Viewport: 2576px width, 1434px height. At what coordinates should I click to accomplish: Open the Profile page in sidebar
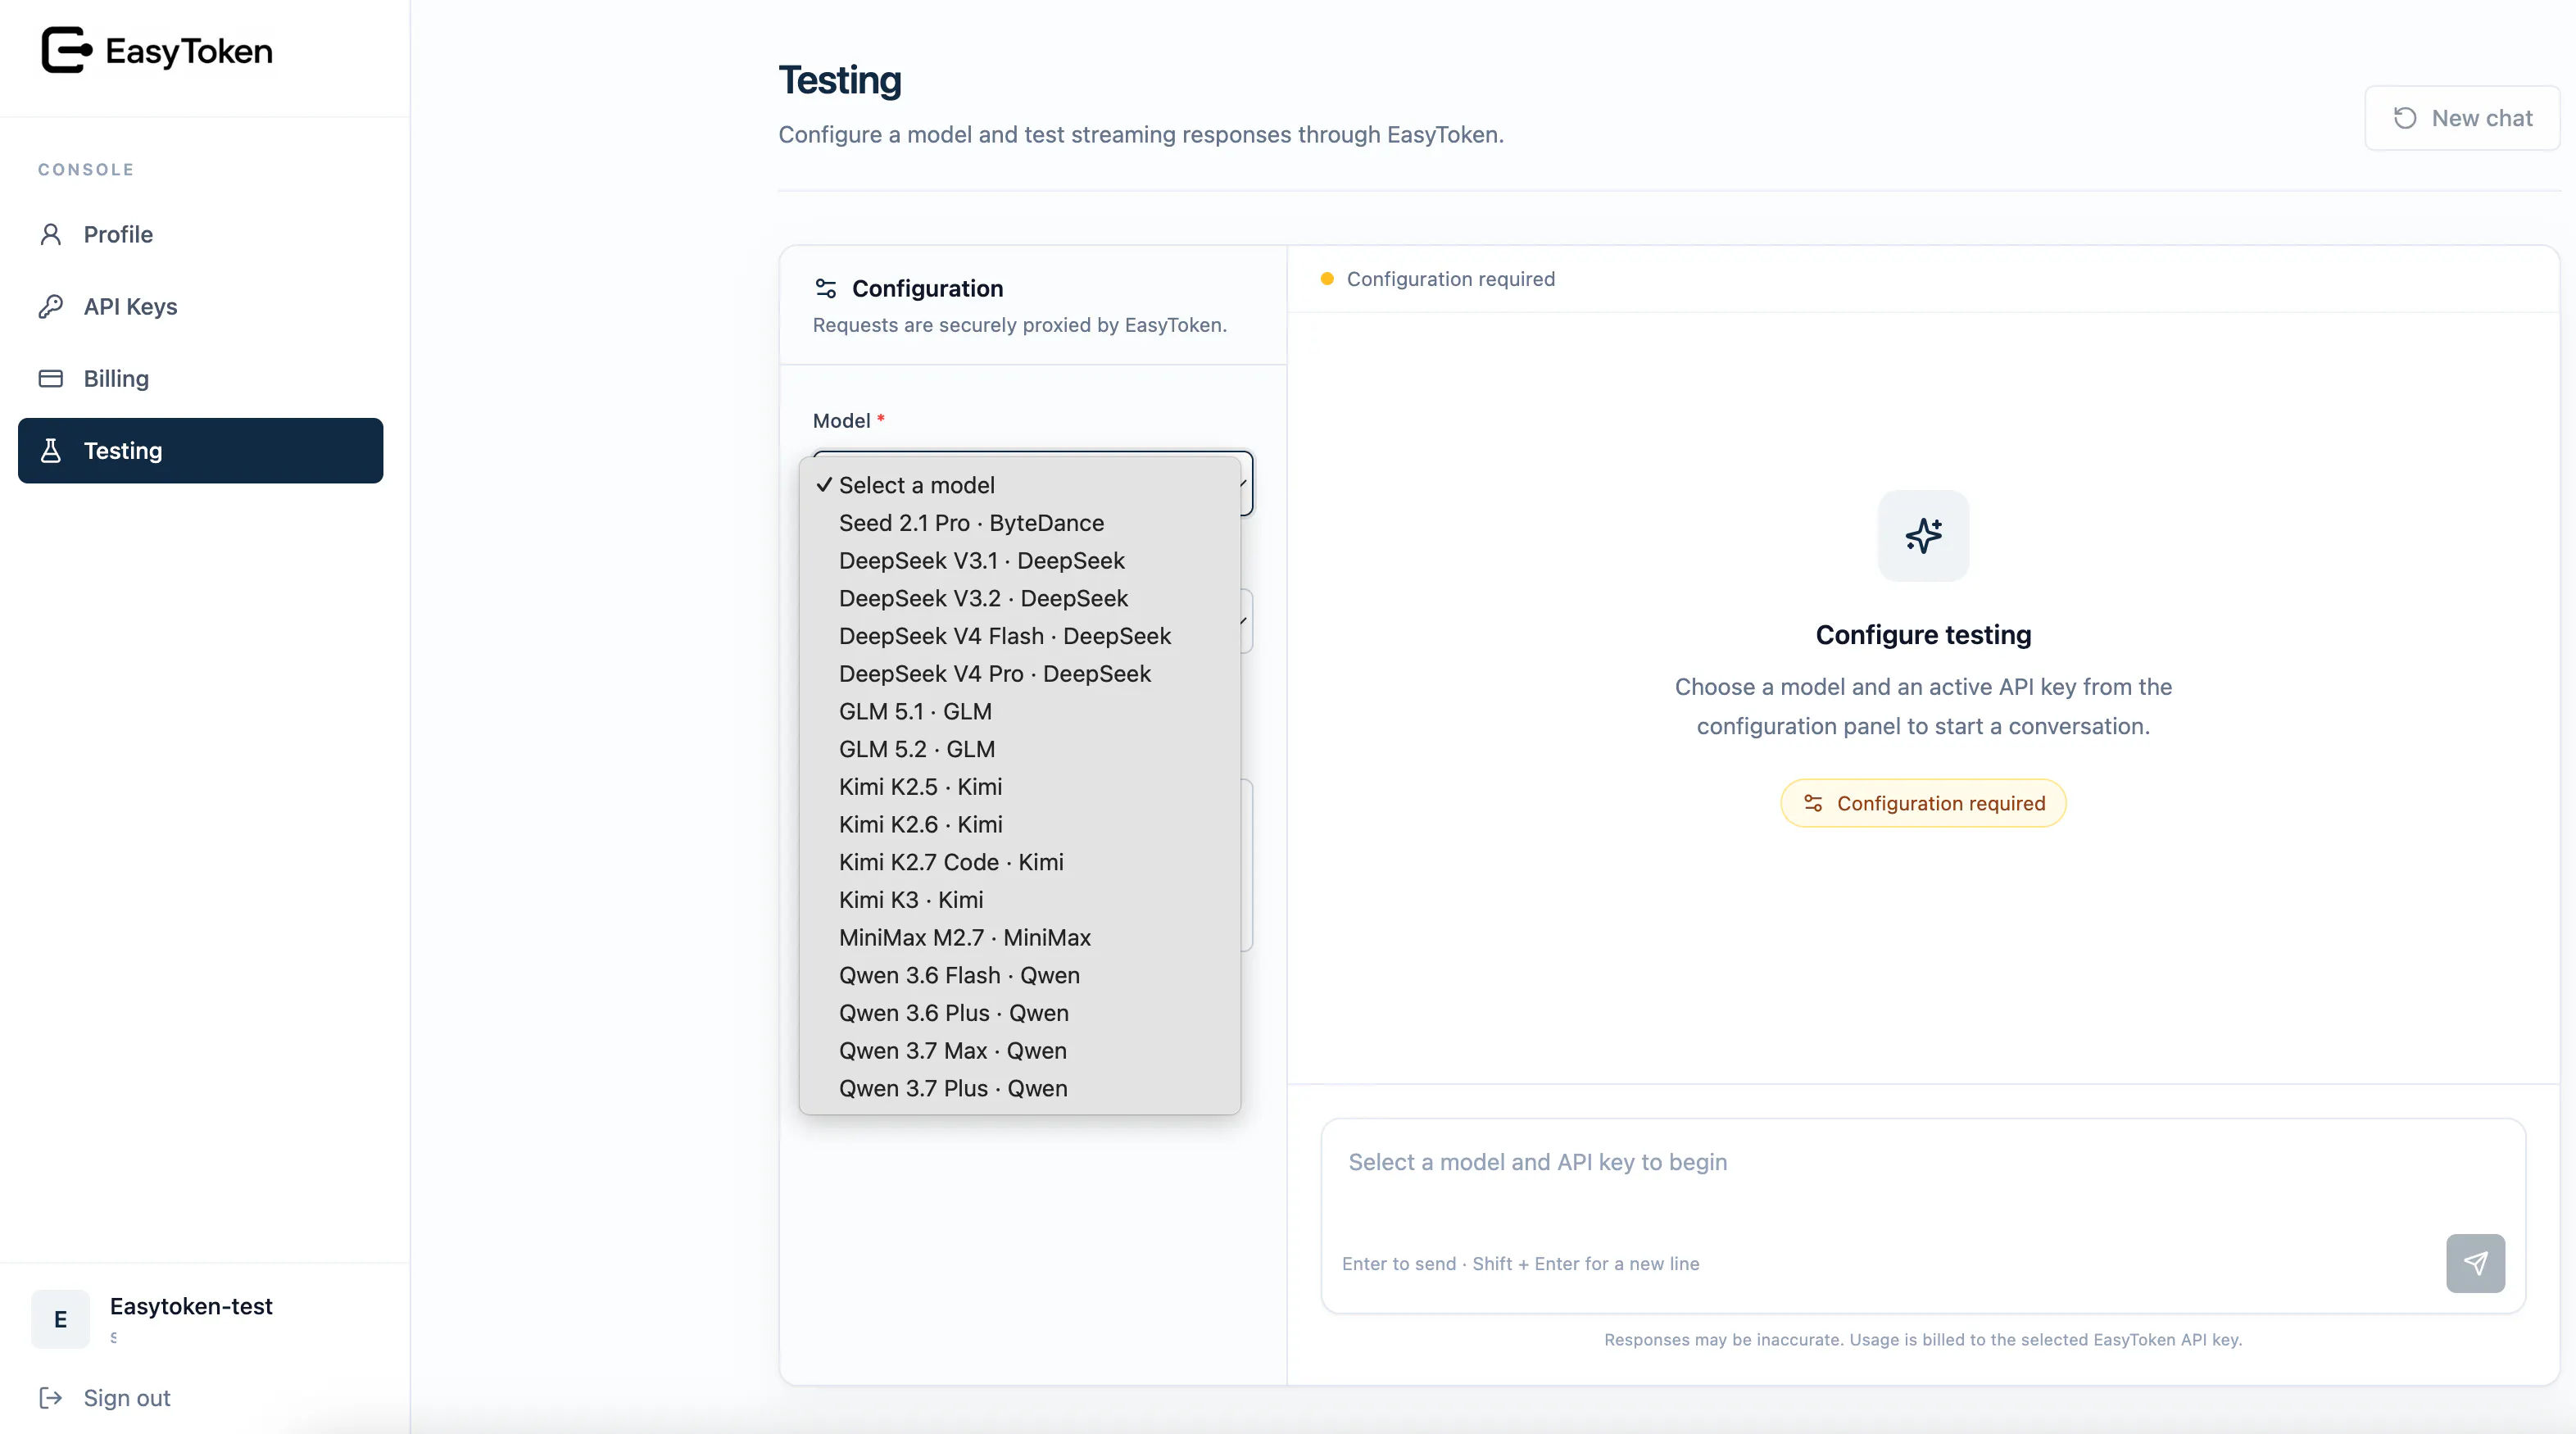[200, 234]
